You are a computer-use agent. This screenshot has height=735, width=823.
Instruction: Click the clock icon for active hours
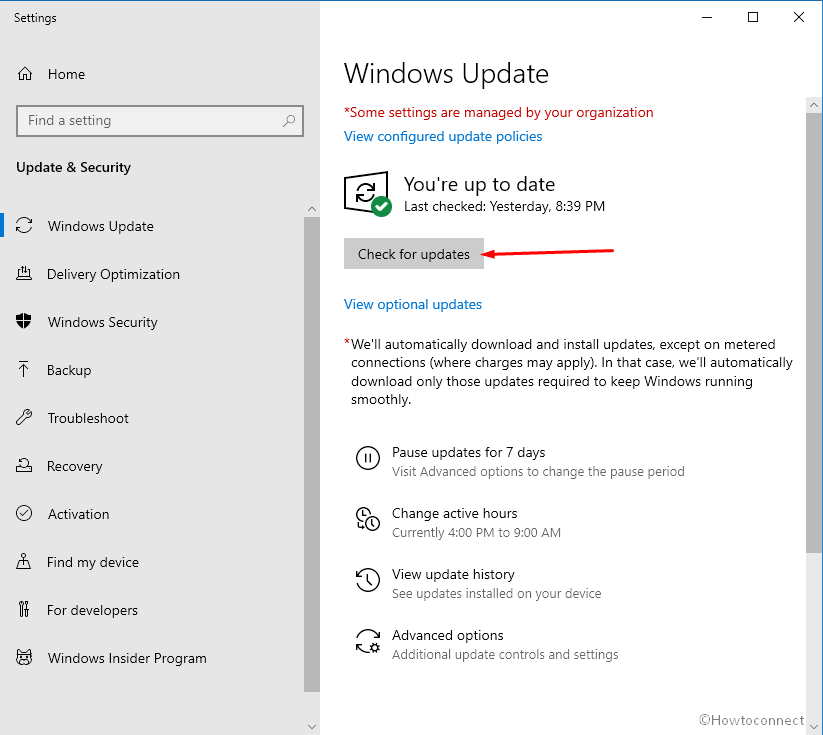(367, 519)
